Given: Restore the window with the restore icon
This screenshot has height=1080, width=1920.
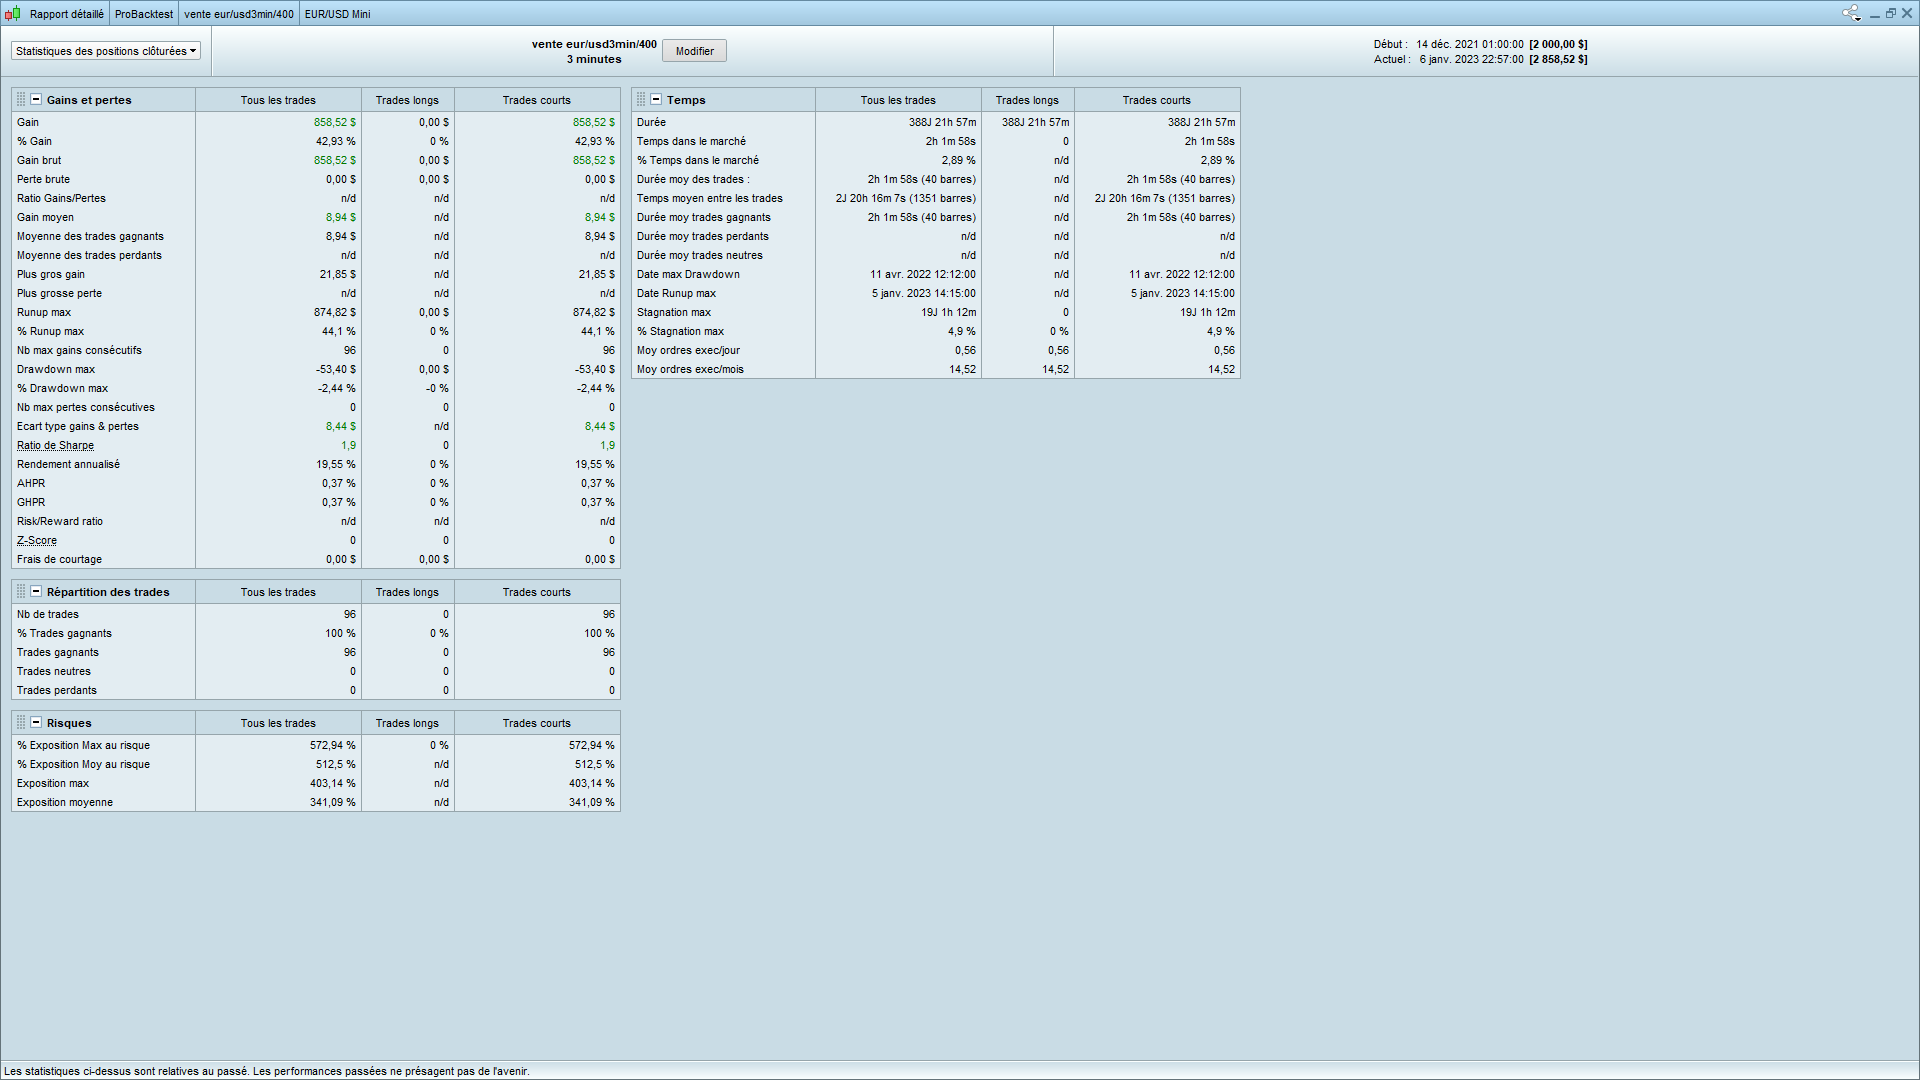Looking at the screenshot, I should pyautogui.click(x=1891, y=13).
